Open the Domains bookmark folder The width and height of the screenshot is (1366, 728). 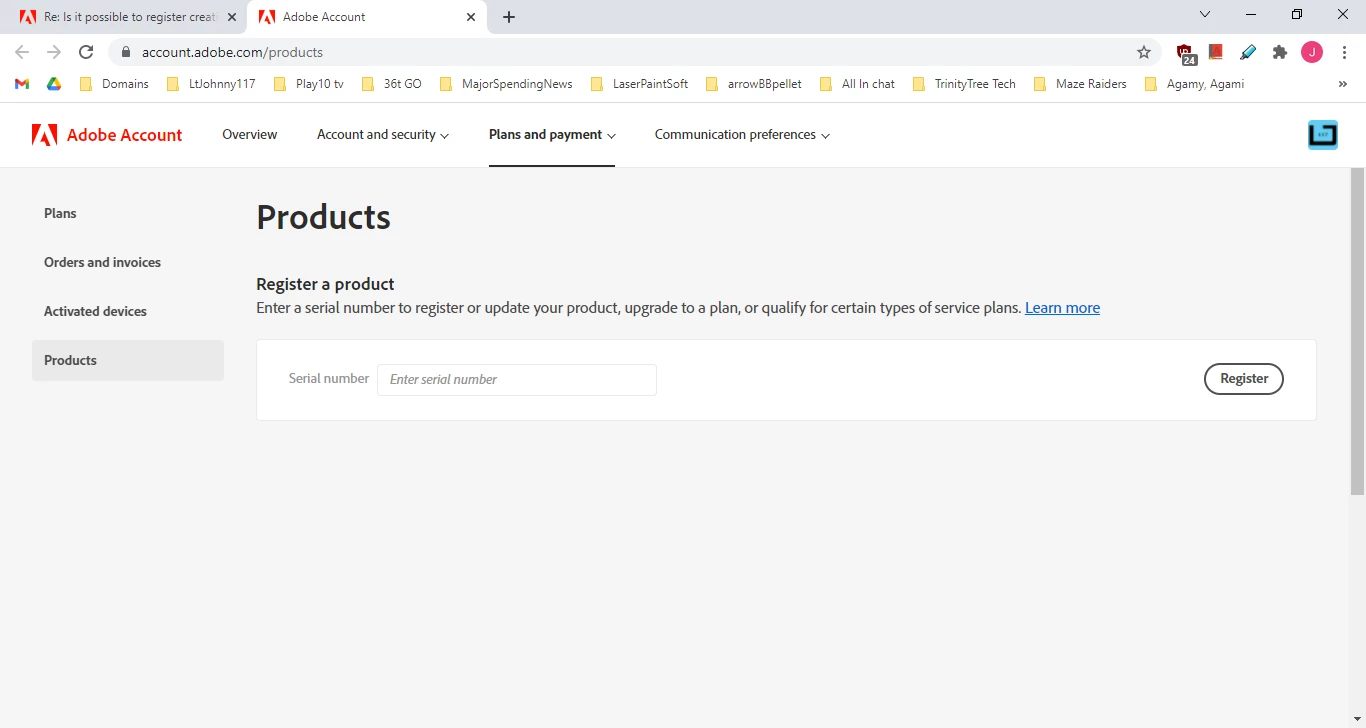pos(114,84)
